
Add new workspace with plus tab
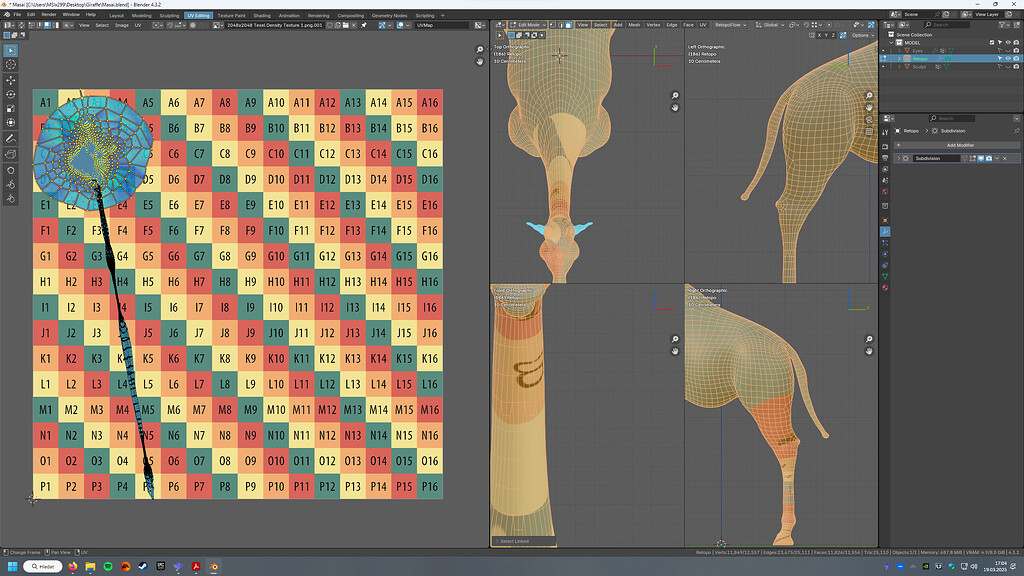point(442,15)
